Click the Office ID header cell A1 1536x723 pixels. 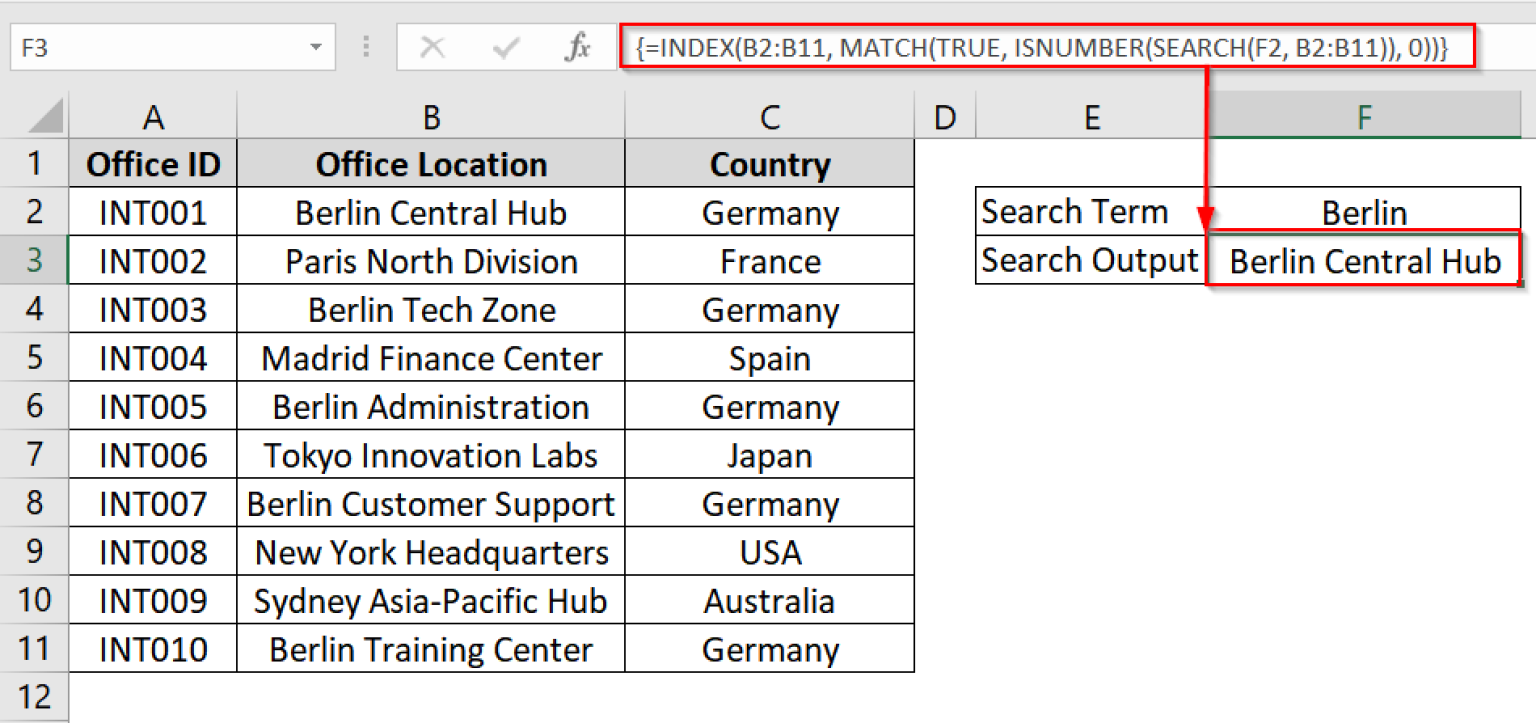(x=152, y=163)
